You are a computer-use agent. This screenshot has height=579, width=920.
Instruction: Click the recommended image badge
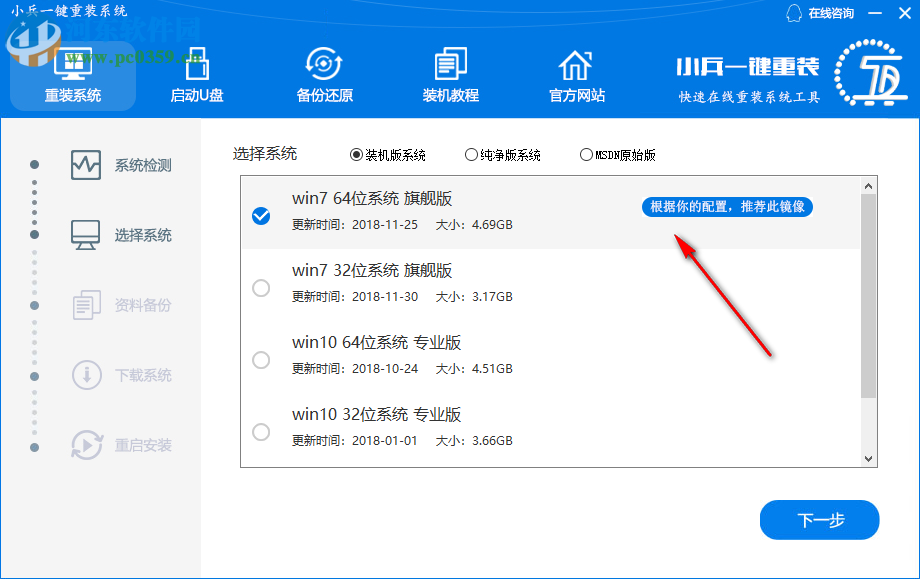(726, 206)
